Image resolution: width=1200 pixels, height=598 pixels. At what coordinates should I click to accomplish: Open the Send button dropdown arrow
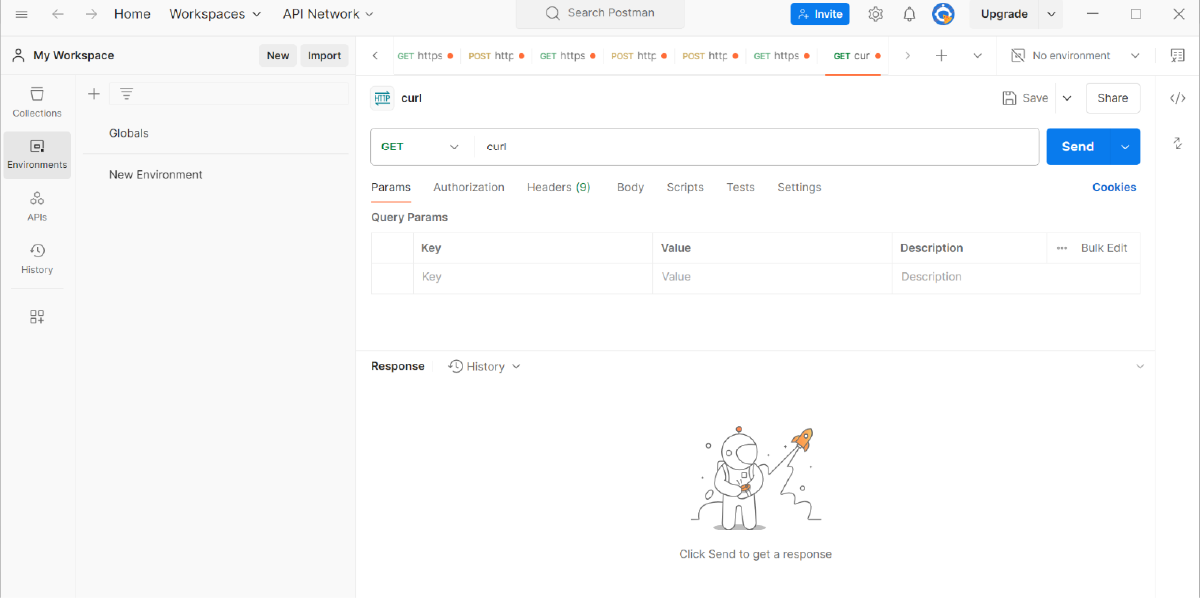pos(1125,147)
